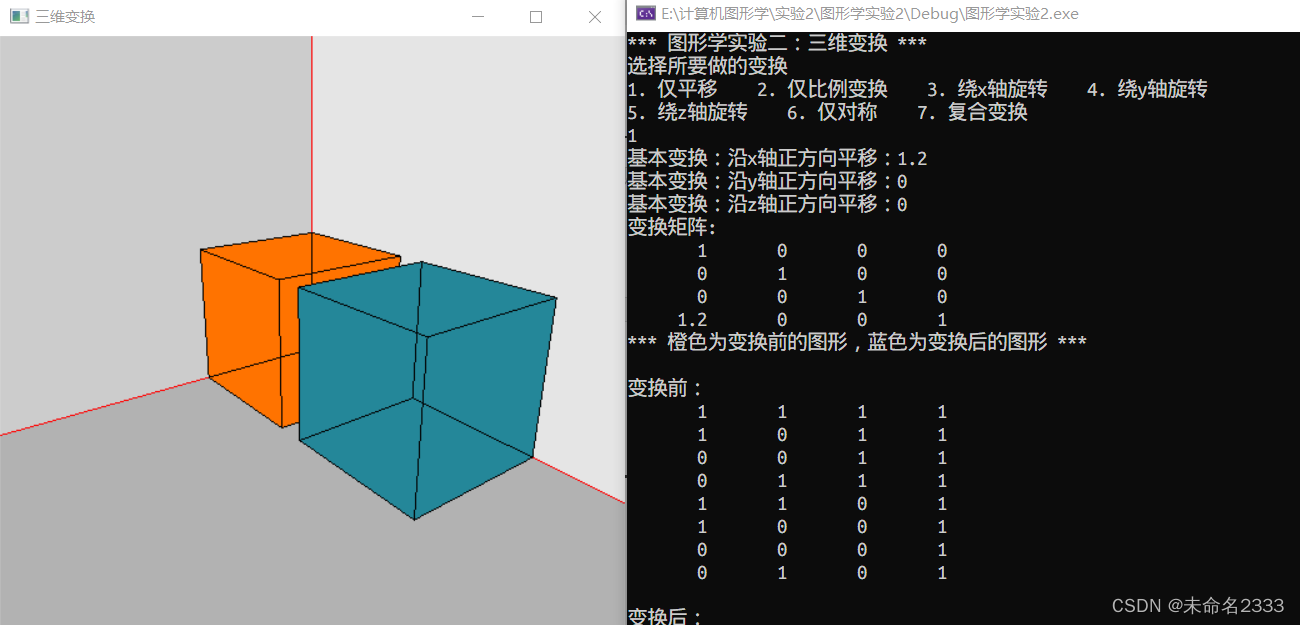Minimize the 三维变换 window
The height and width of the screenshot is (625, 1300).
pos(478,16)
